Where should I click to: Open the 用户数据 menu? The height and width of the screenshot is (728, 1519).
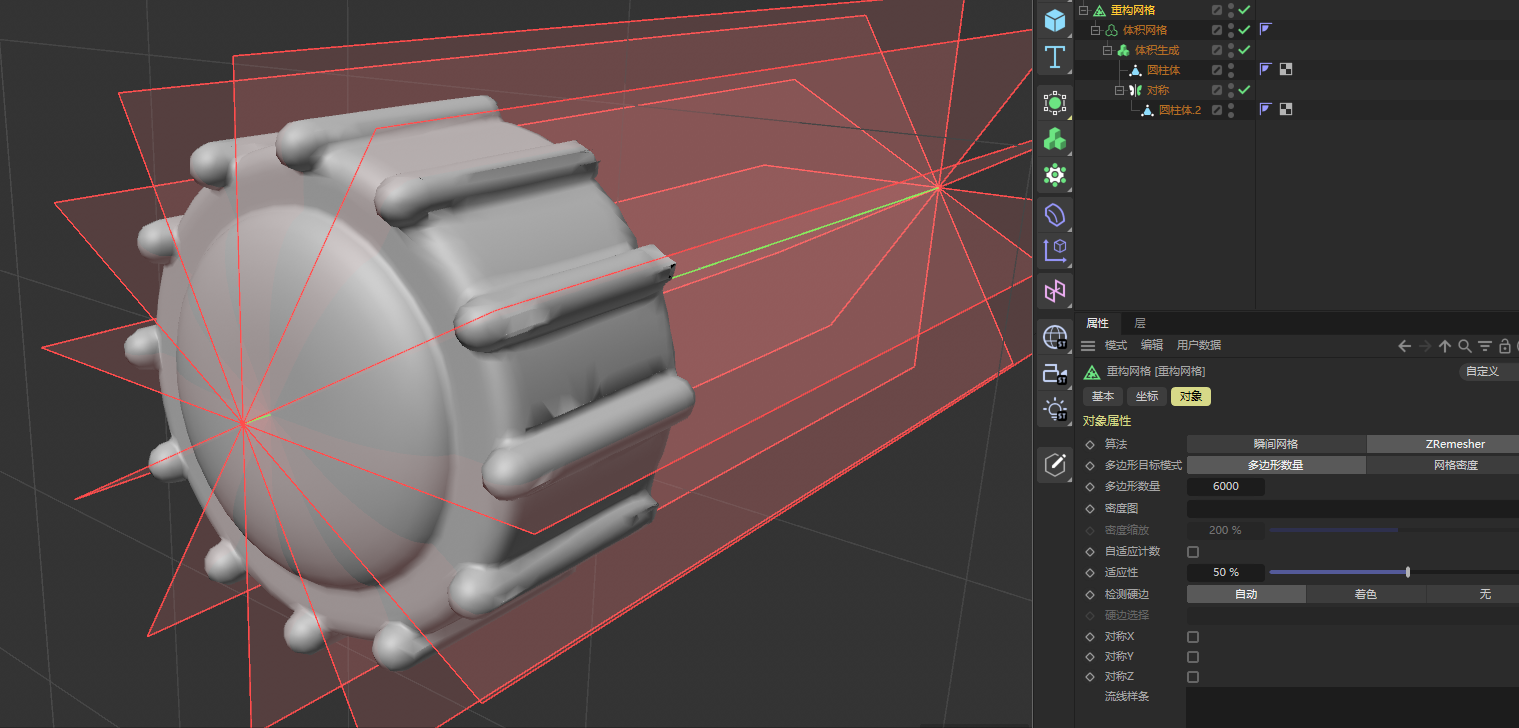tap(1198, 345)
